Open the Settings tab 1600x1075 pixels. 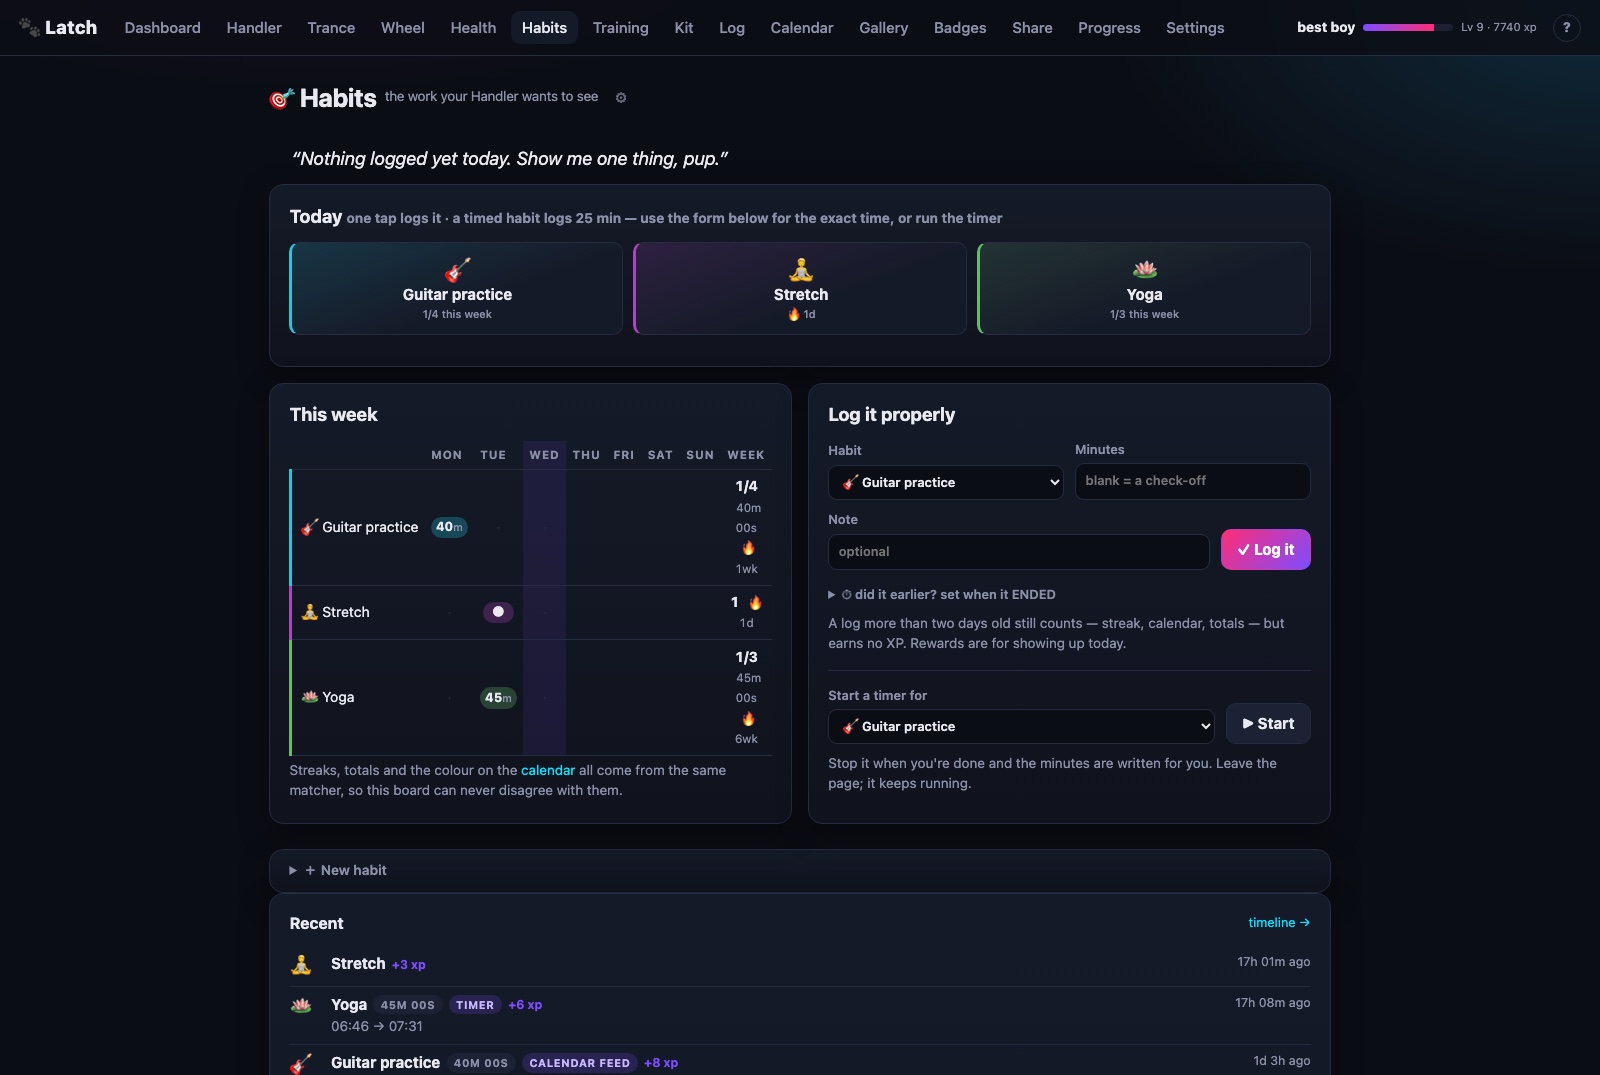(1195, 28)
